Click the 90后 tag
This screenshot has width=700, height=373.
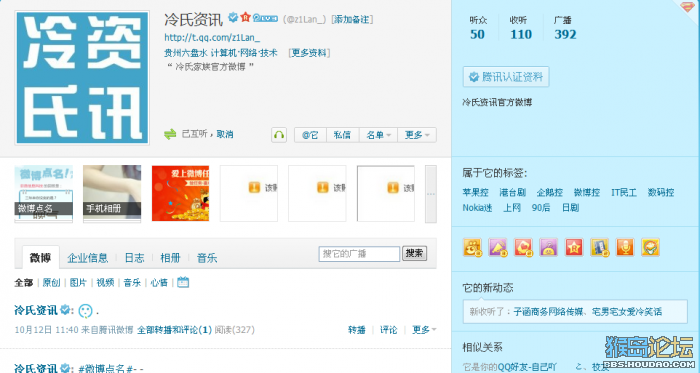(541, 207)
